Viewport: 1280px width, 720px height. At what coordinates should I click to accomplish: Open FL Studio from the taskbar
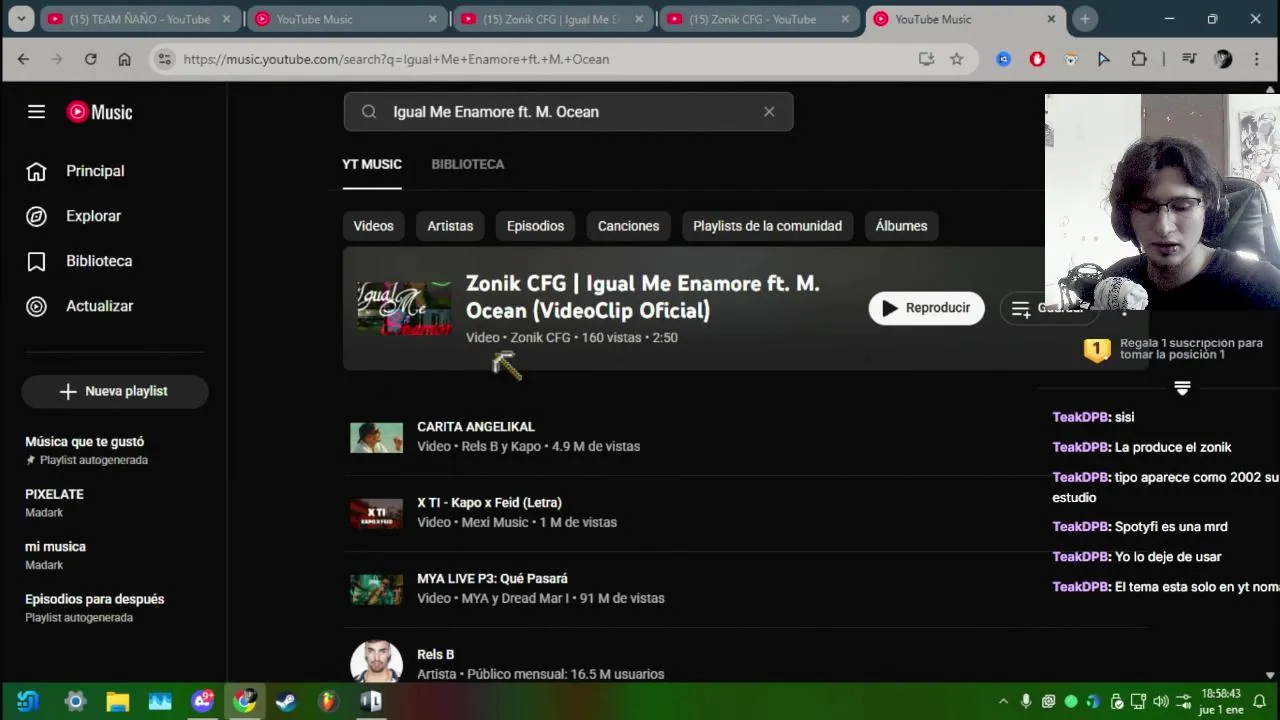click(328, 701)
